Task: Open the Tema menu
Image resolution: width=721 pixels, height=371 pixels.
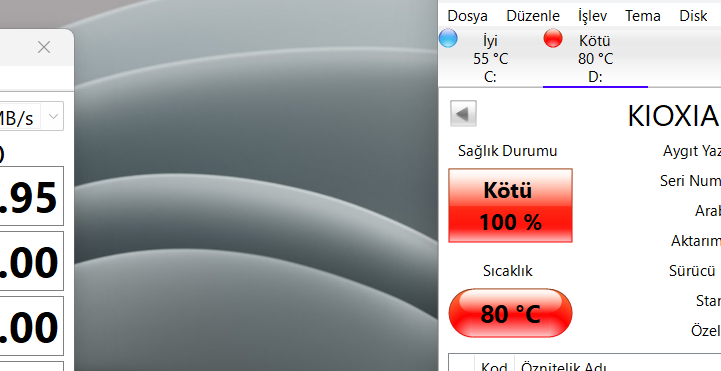Action: point(642,16)
